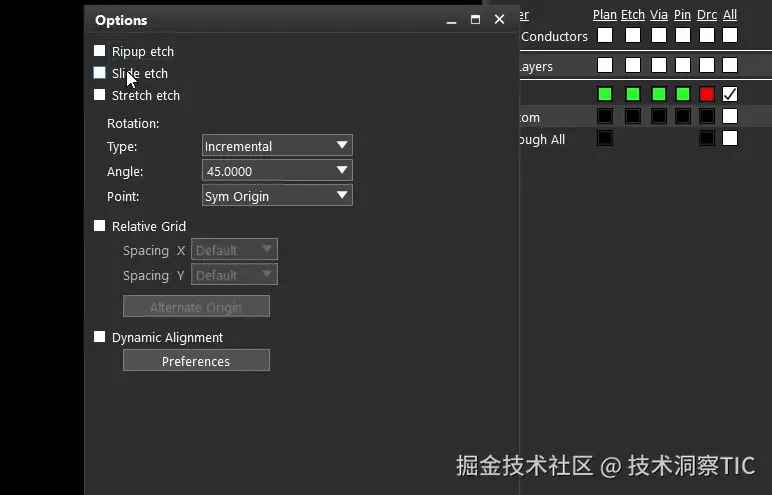Click the Alternate Origin button
Image resolution: width=772 pixels, height=495 pixels.
click(x=196, y=306)
